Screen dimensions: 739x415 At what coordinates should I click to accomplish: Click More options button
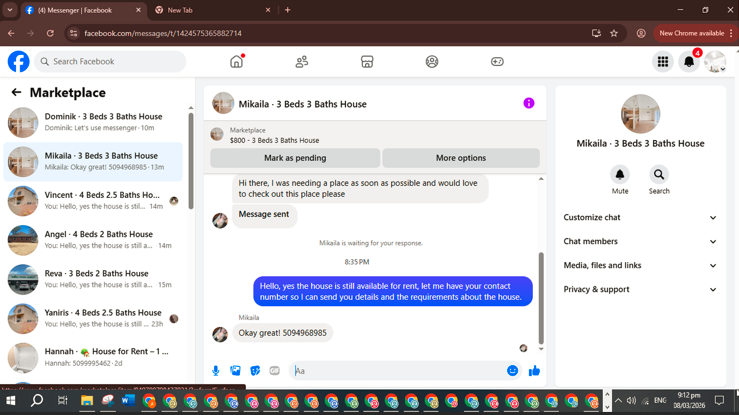pos(461,158)
